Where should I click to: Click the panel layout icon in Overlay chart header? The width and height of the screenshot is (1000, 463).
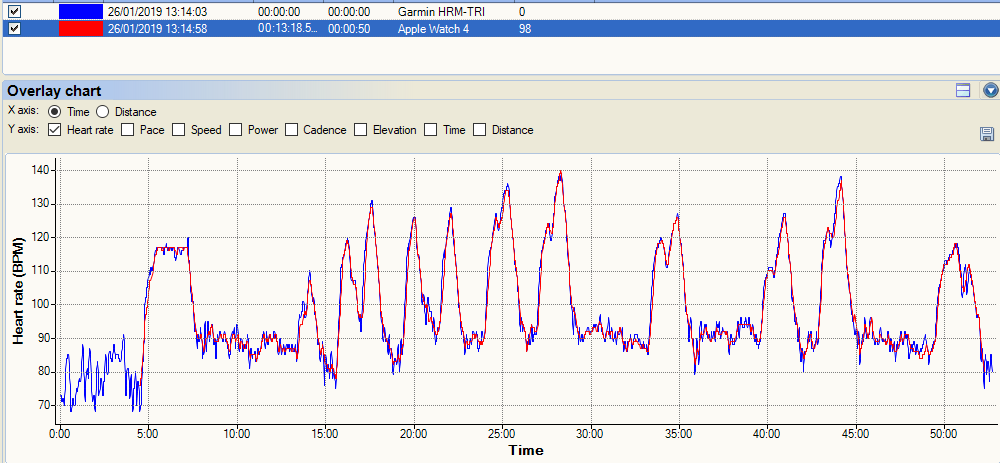click(963, 91)
